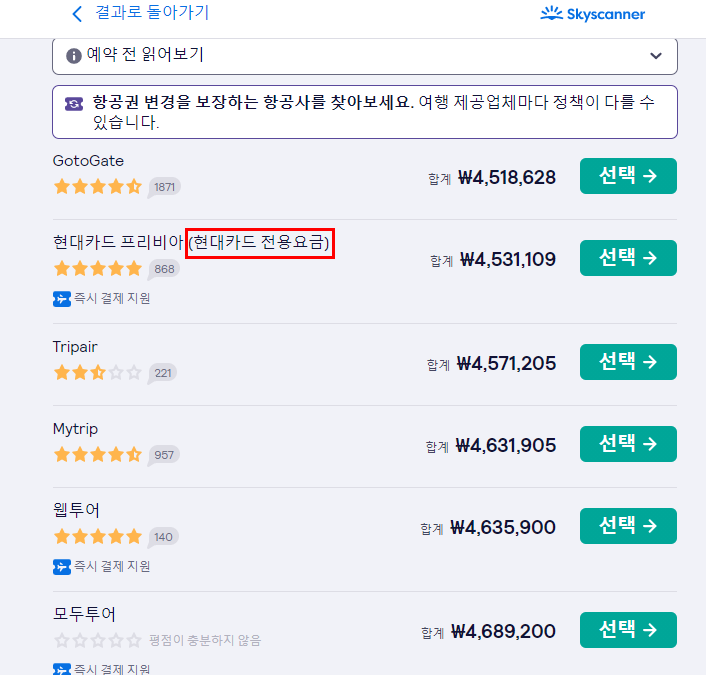Choose the Mytrip ₩4,631,905 선택 button
706x675 pixels.
tap(628, 444)
